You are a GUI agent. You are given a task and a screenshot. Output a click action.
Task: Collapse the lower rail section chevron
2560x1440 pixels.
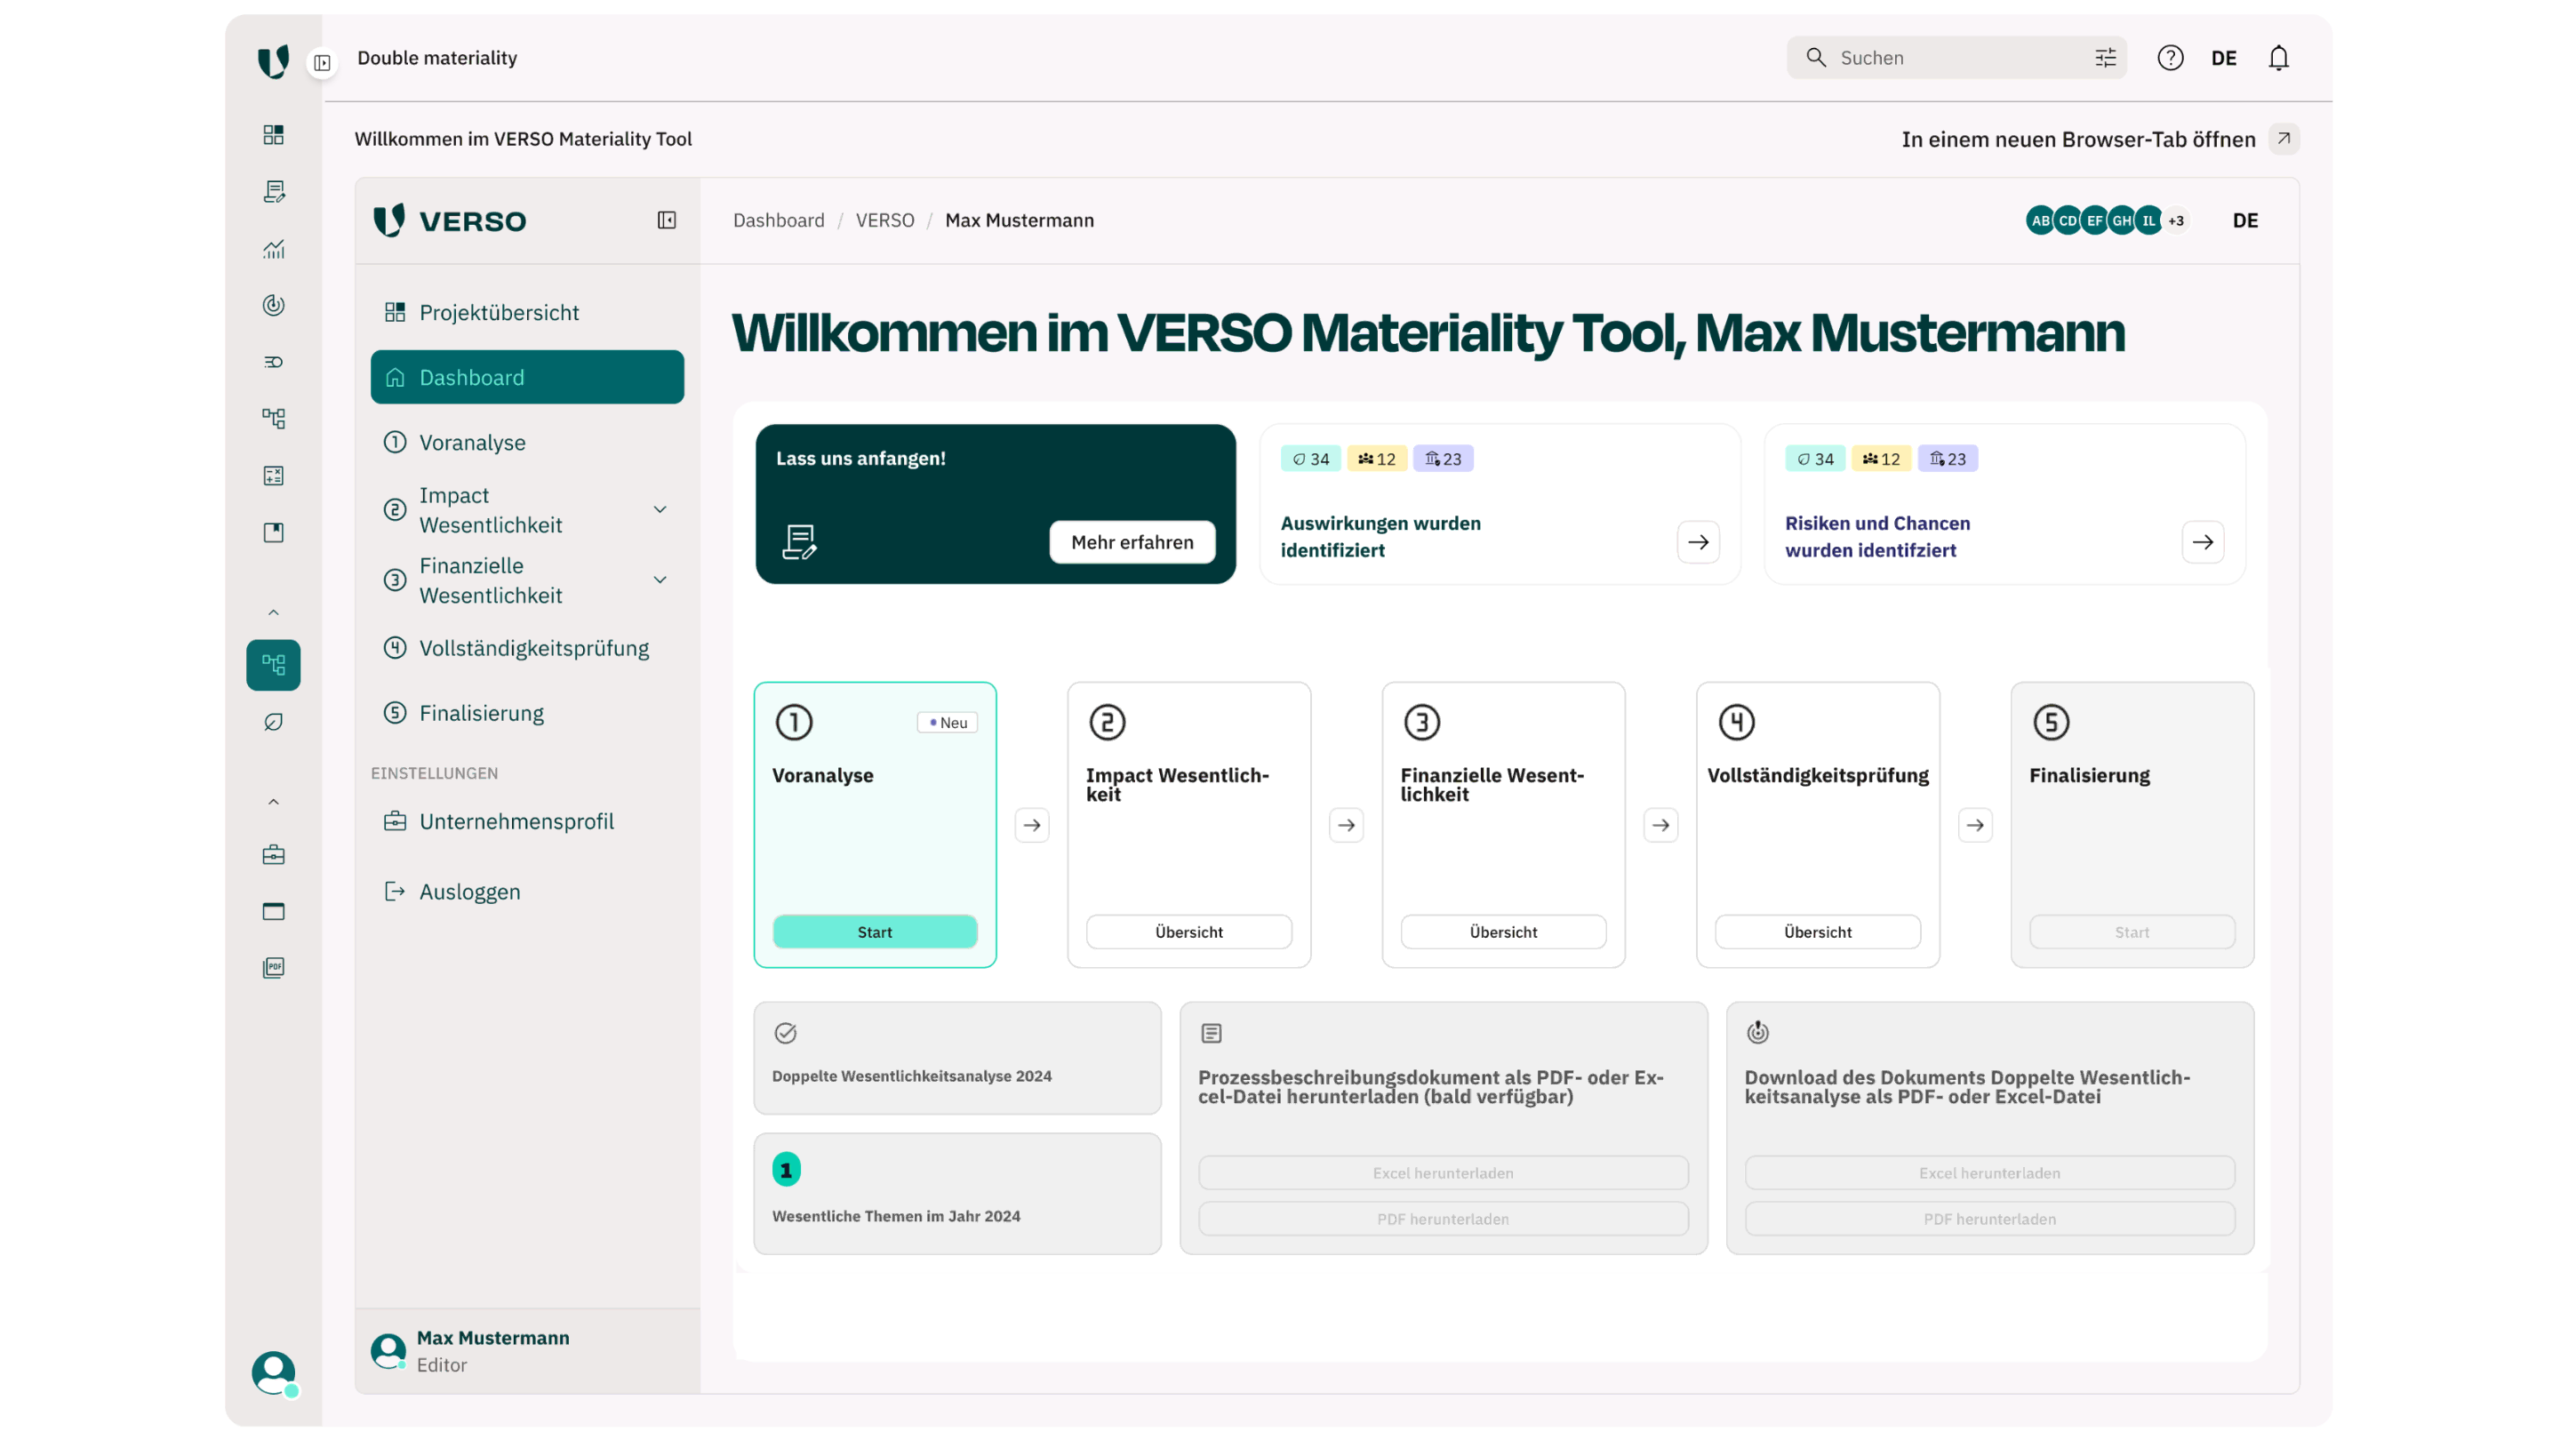pos(273,801)
